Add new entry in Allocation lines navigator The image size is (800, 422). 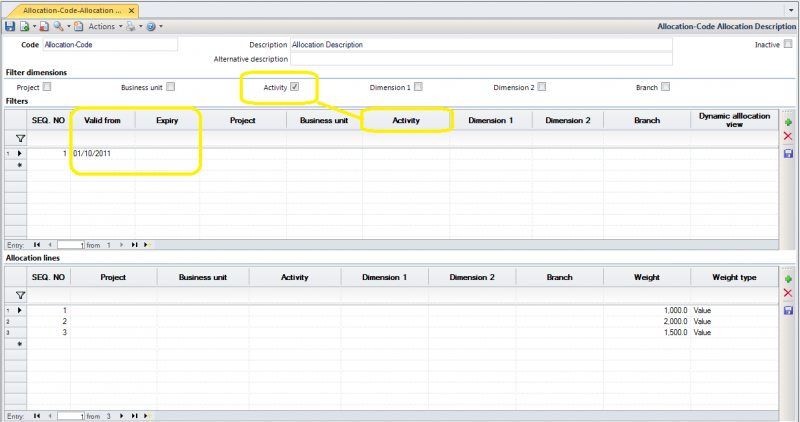click(x=147, y=416)
